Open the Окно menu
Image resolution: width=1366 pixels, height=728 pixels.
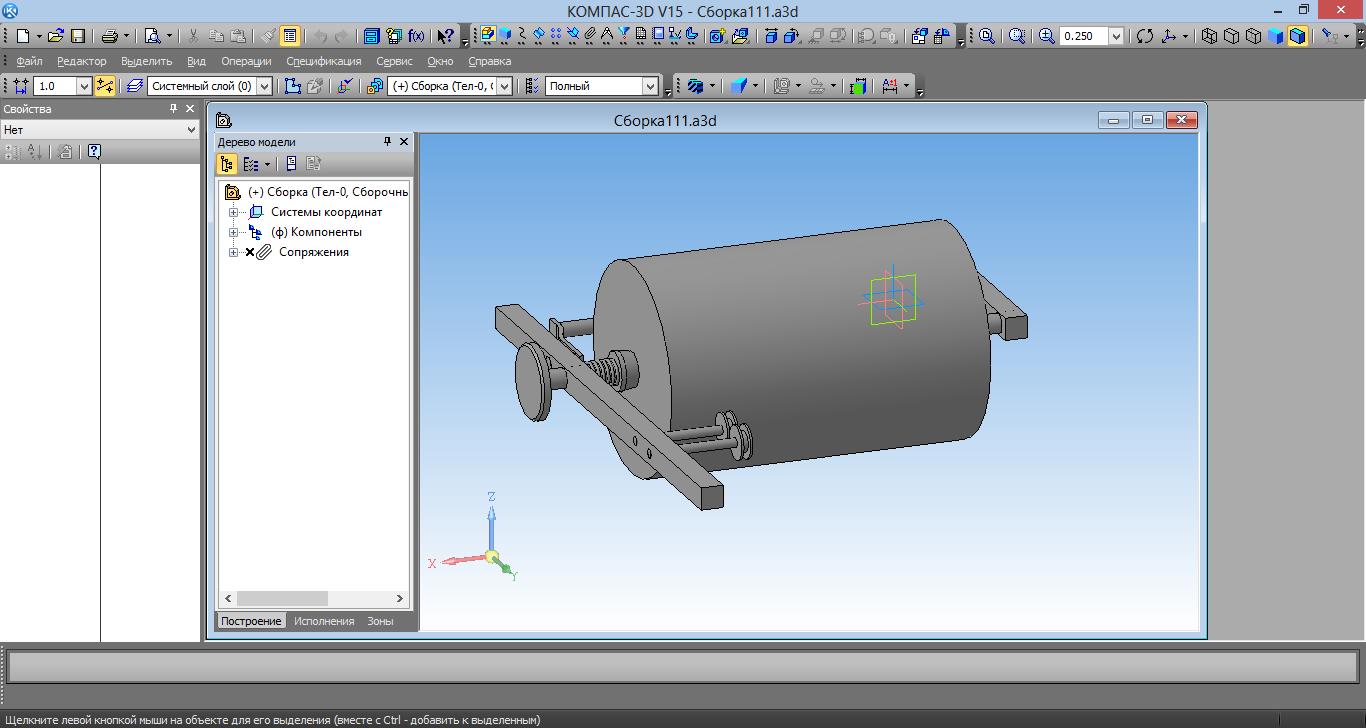coord(440,61)
